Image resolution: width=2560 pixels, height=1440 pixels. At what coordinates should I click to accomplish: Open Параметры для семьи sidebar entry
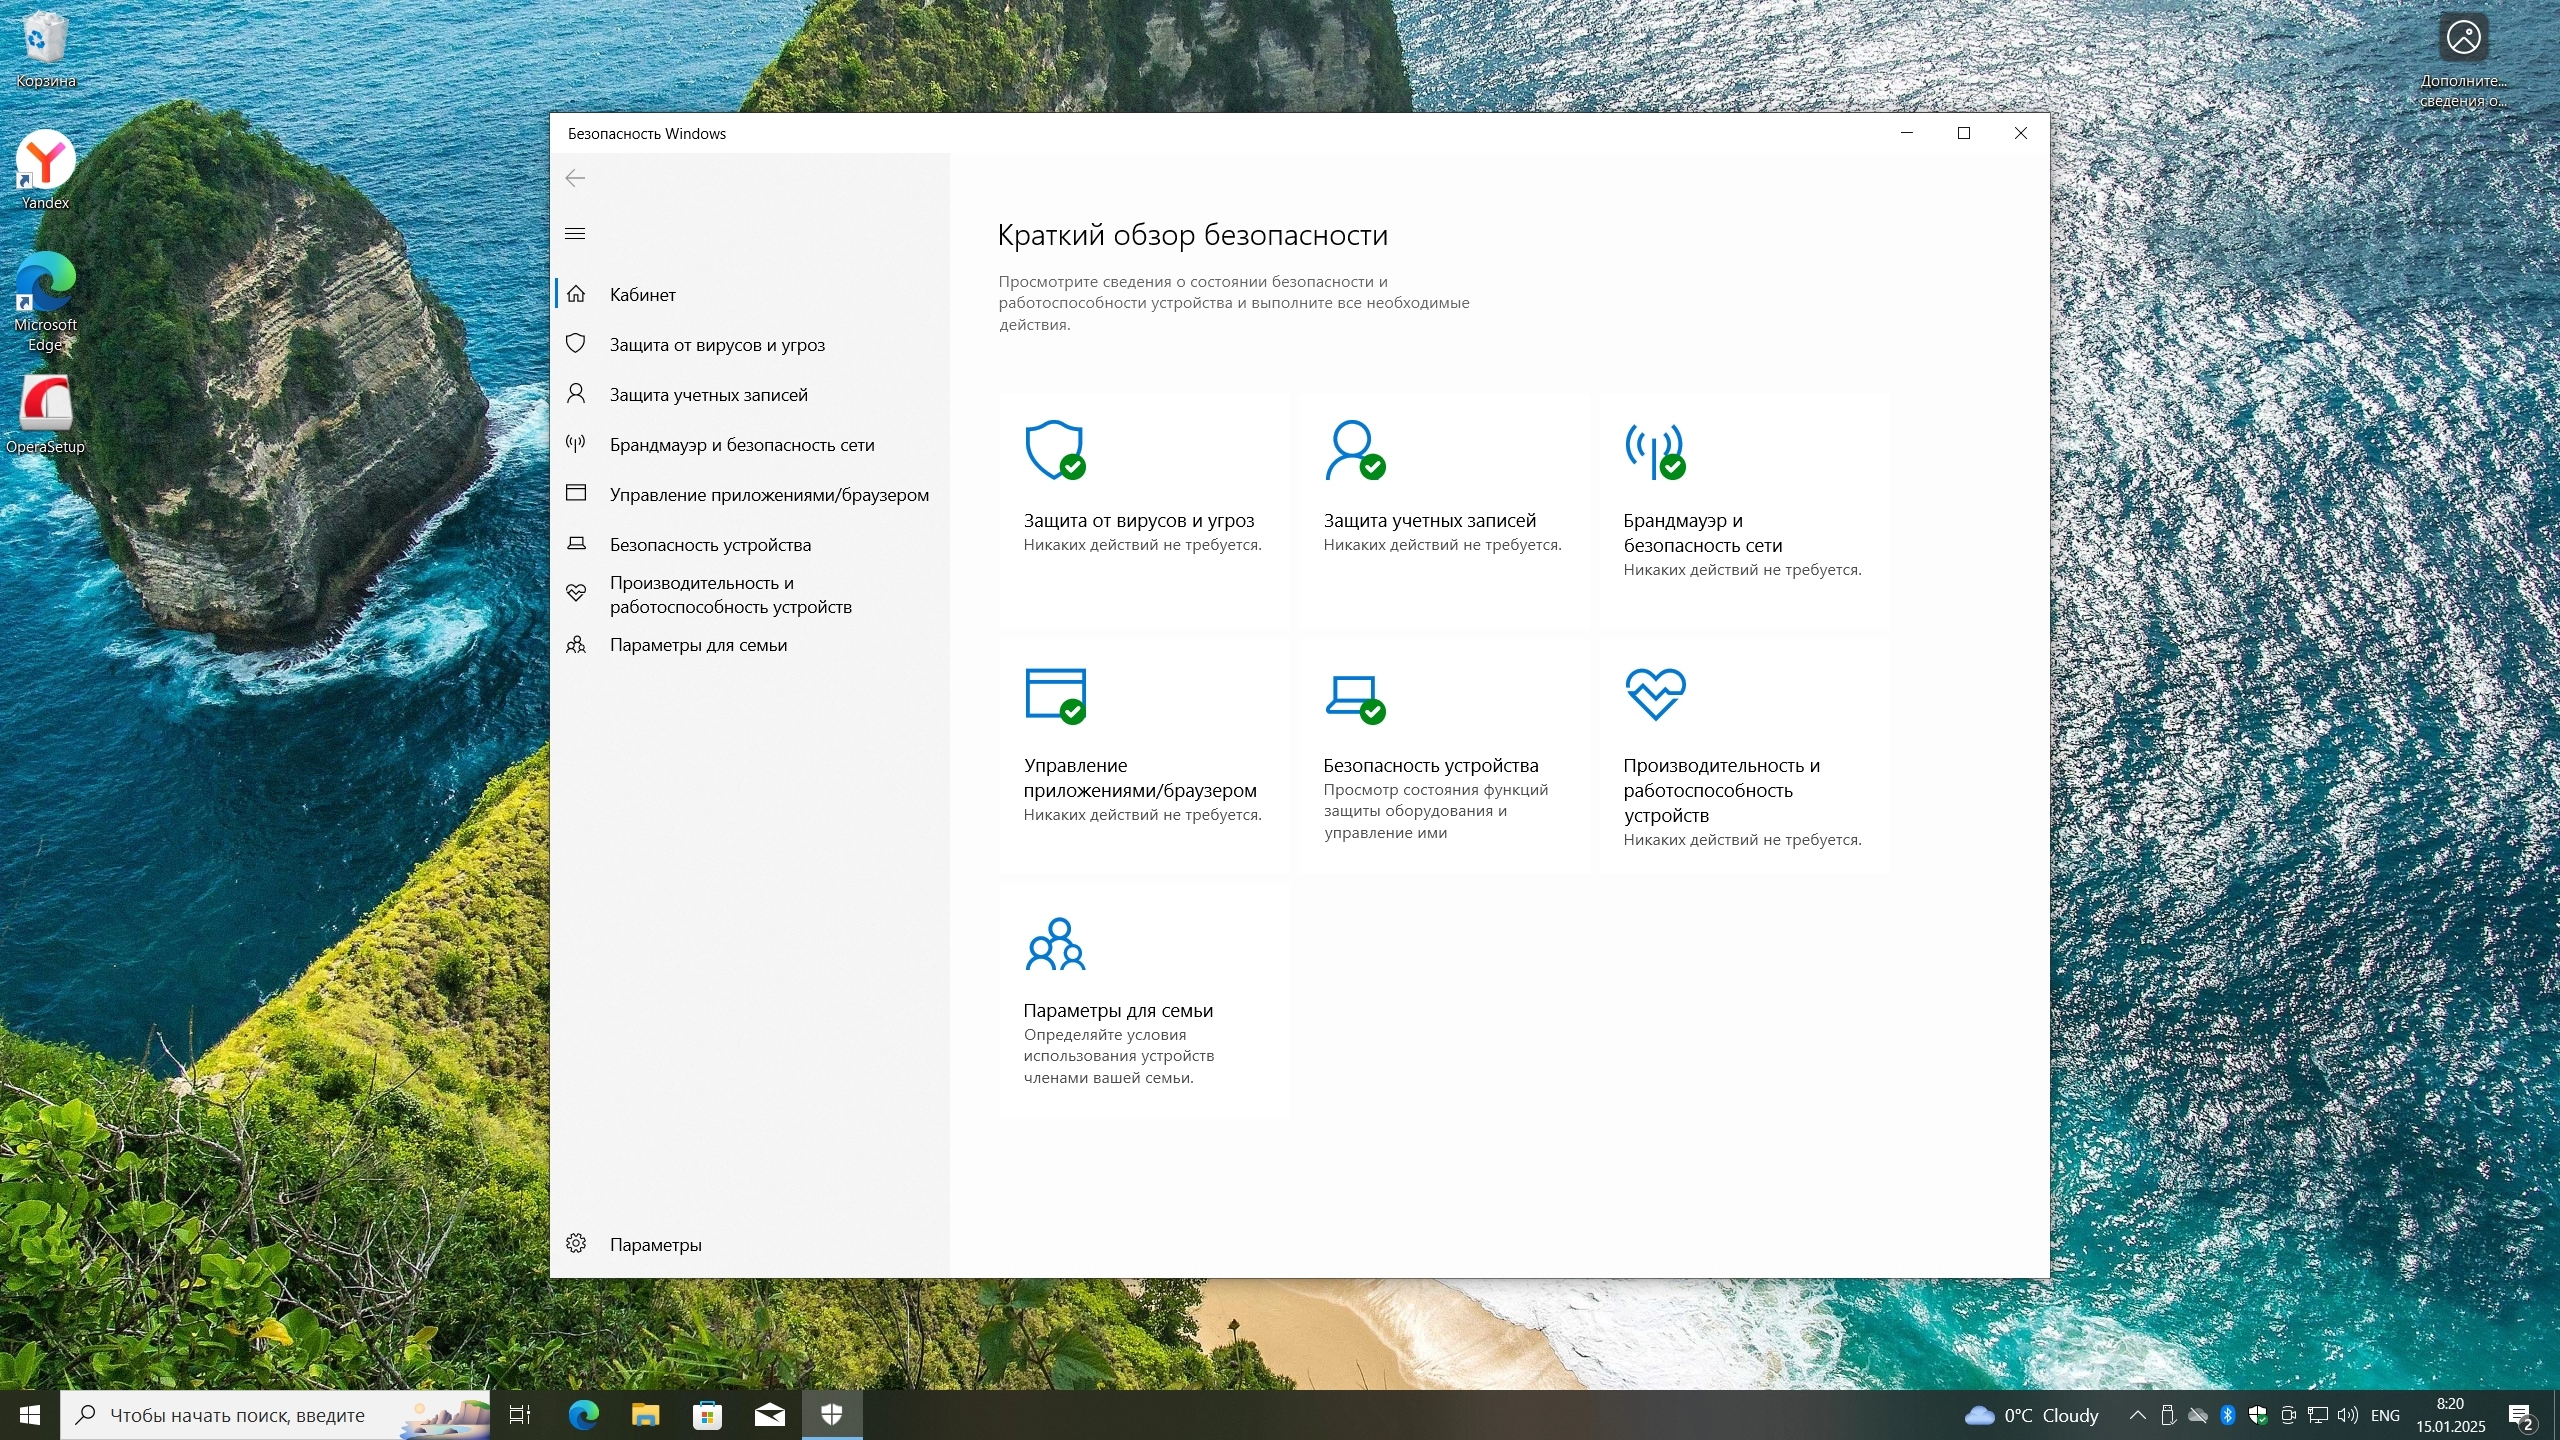[698, 645]
